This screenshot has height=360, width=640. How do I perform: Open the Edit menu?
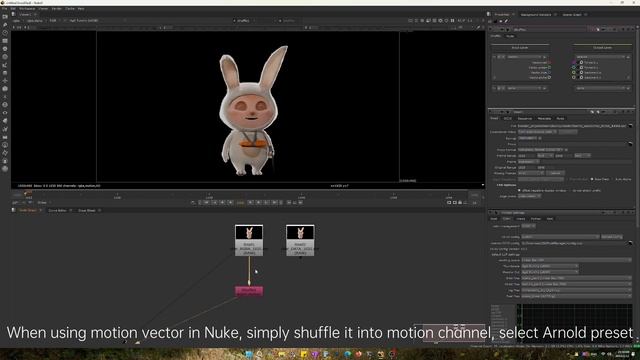13,9
